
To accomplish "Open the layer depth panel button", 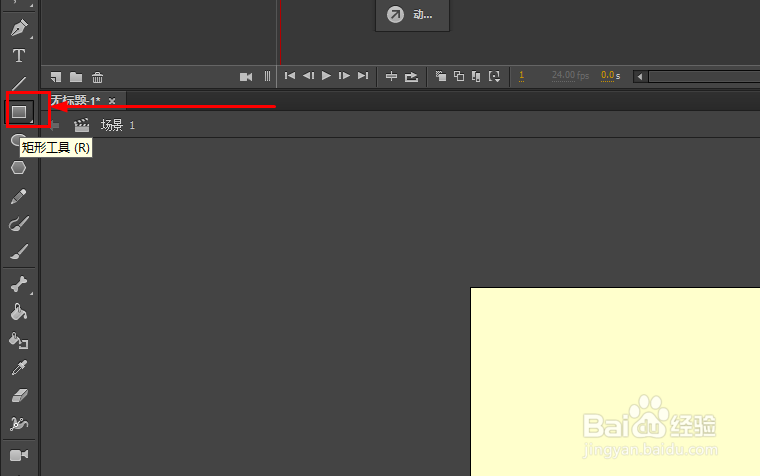I will click(x=267, y=77).
